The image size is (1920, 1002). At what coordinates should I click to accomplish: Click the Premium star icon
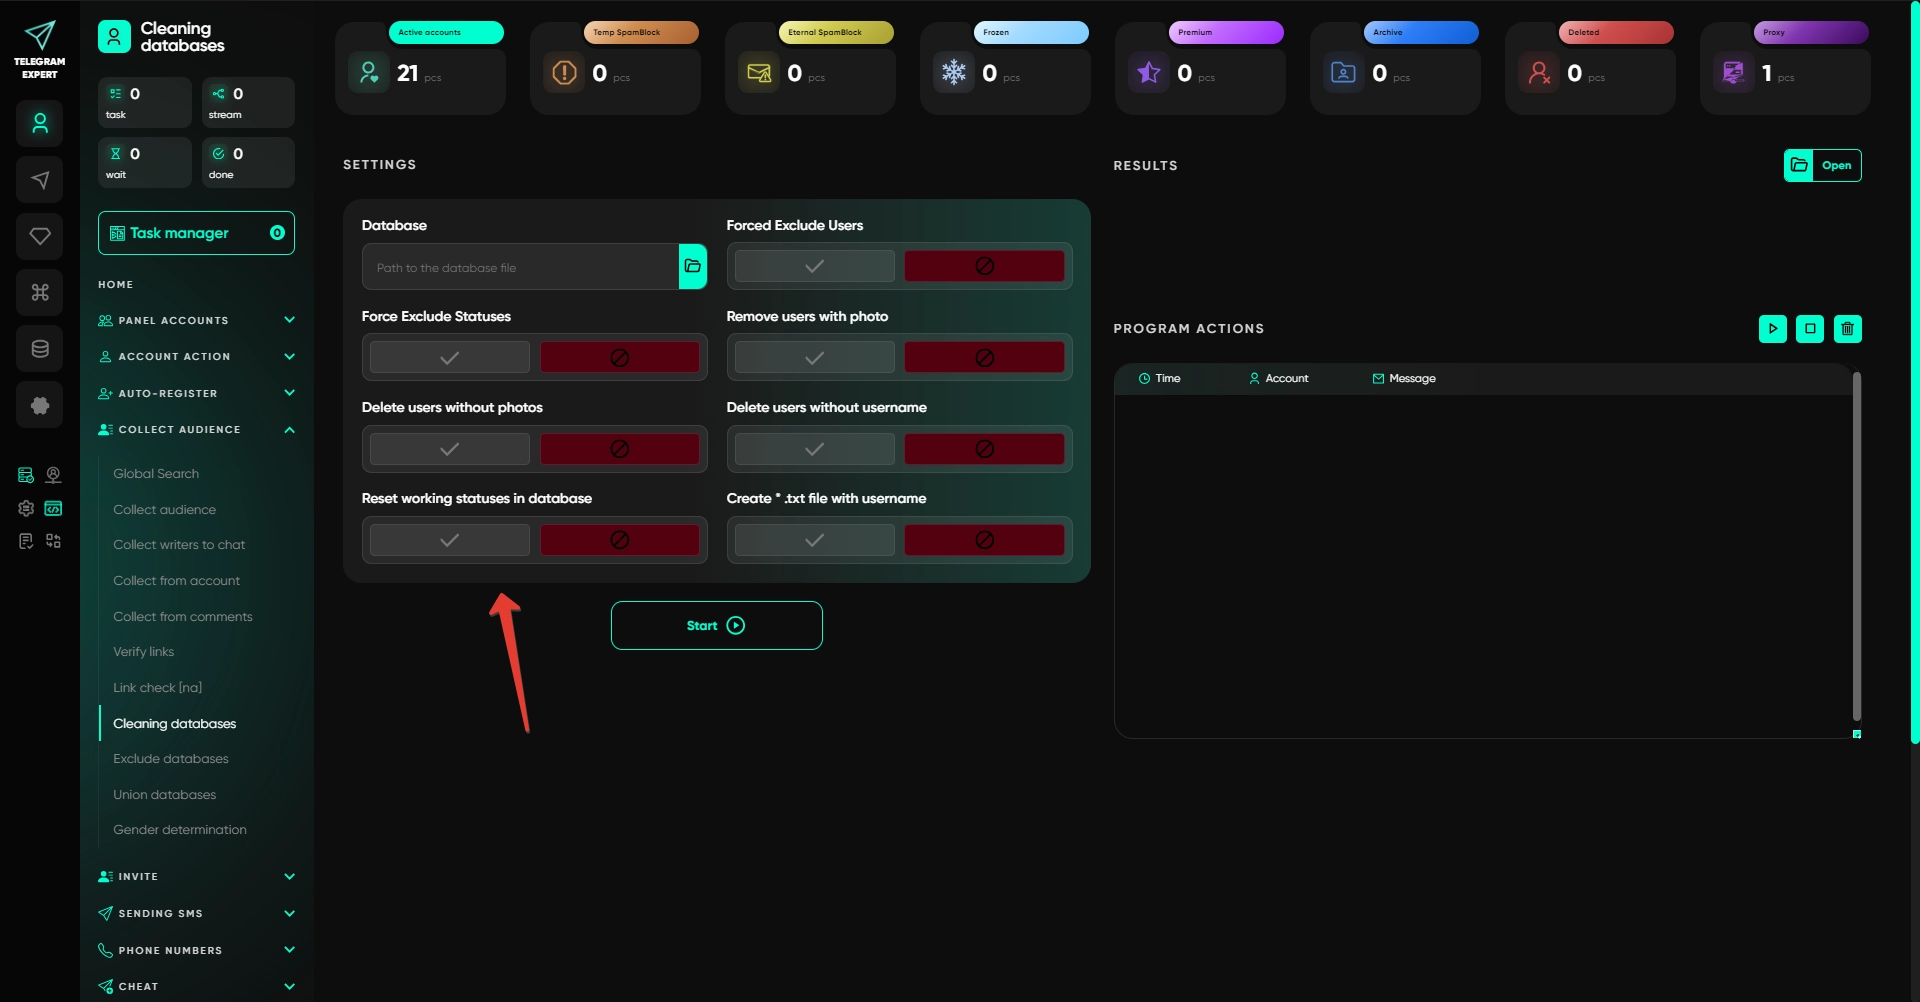tap(1149, 73)
